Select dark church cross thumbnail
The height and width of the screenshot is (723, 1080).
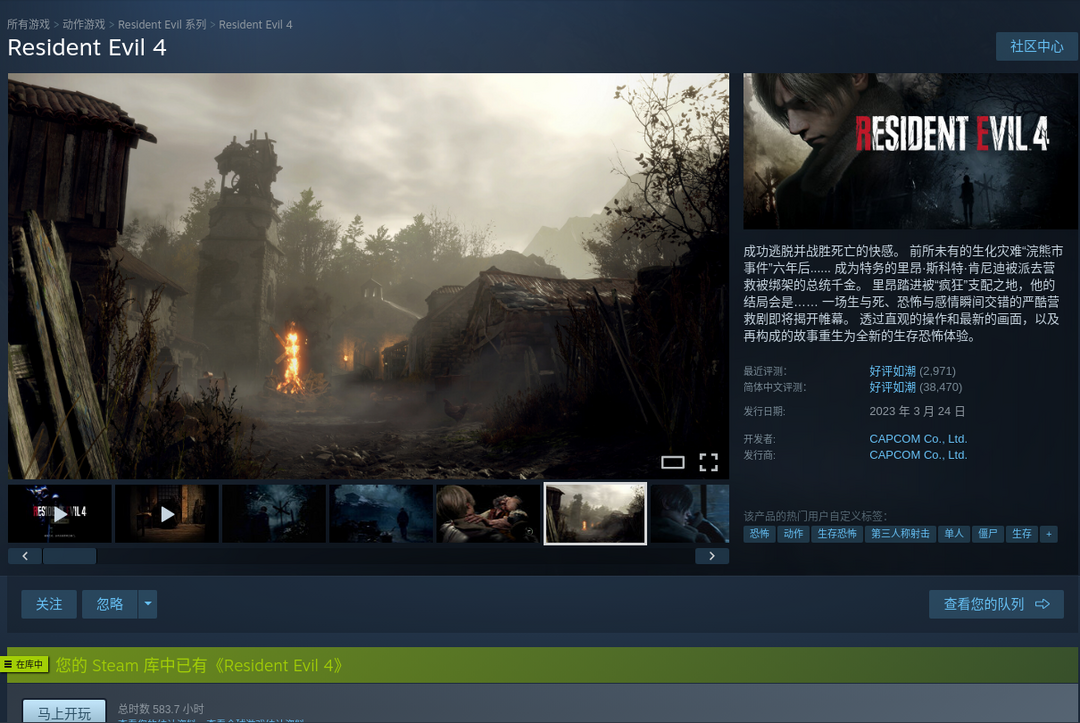[274, 514]
